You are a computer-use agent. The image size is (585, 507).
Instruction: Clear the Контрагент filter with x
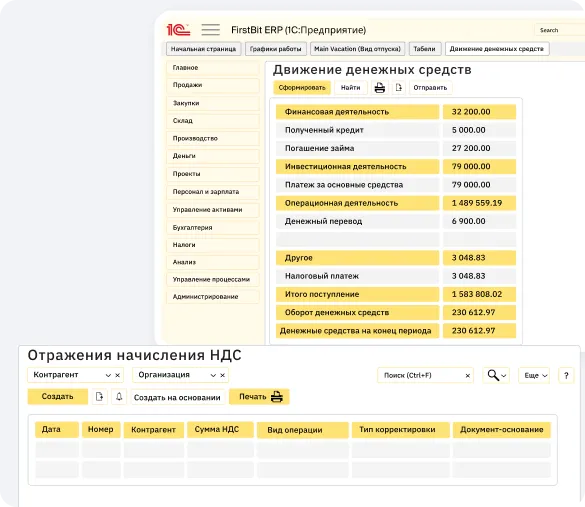point(117,375)
